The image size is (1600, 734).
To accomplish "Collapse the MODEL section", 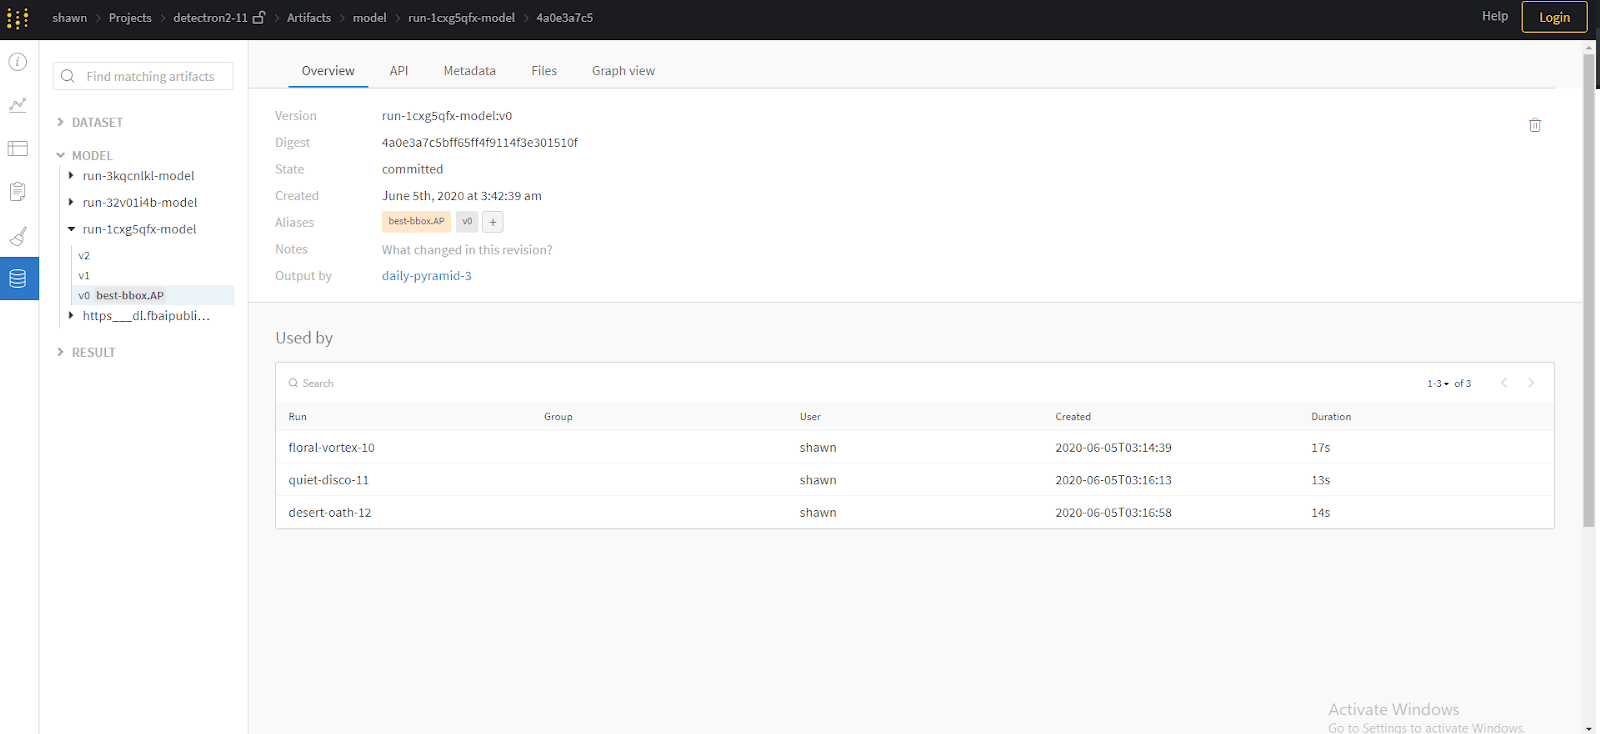I will point(61,156).
